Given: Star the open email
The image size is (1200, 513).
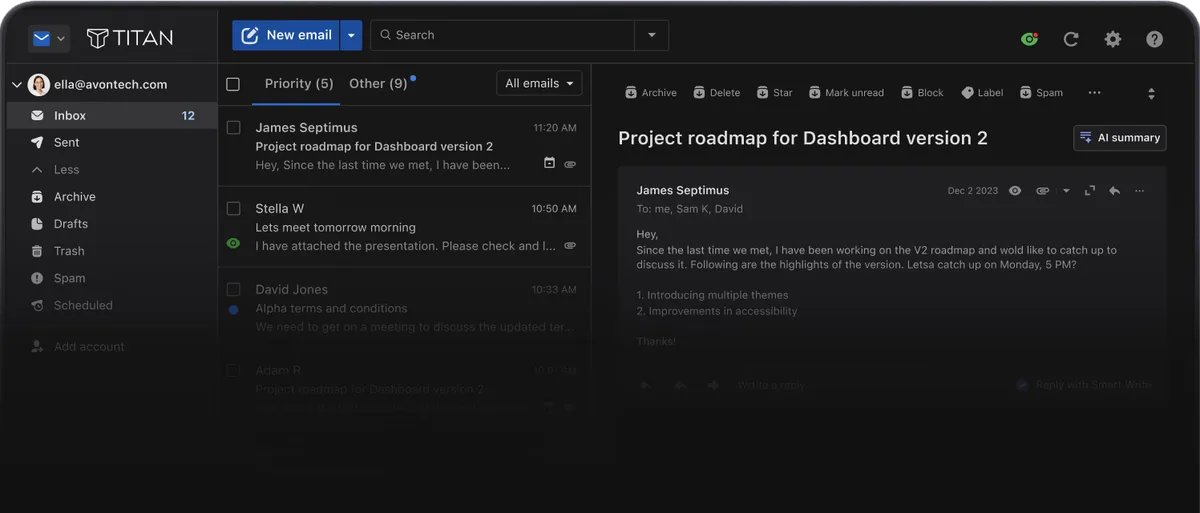Looking at the screenshot, I should click(x=775, y=92).
